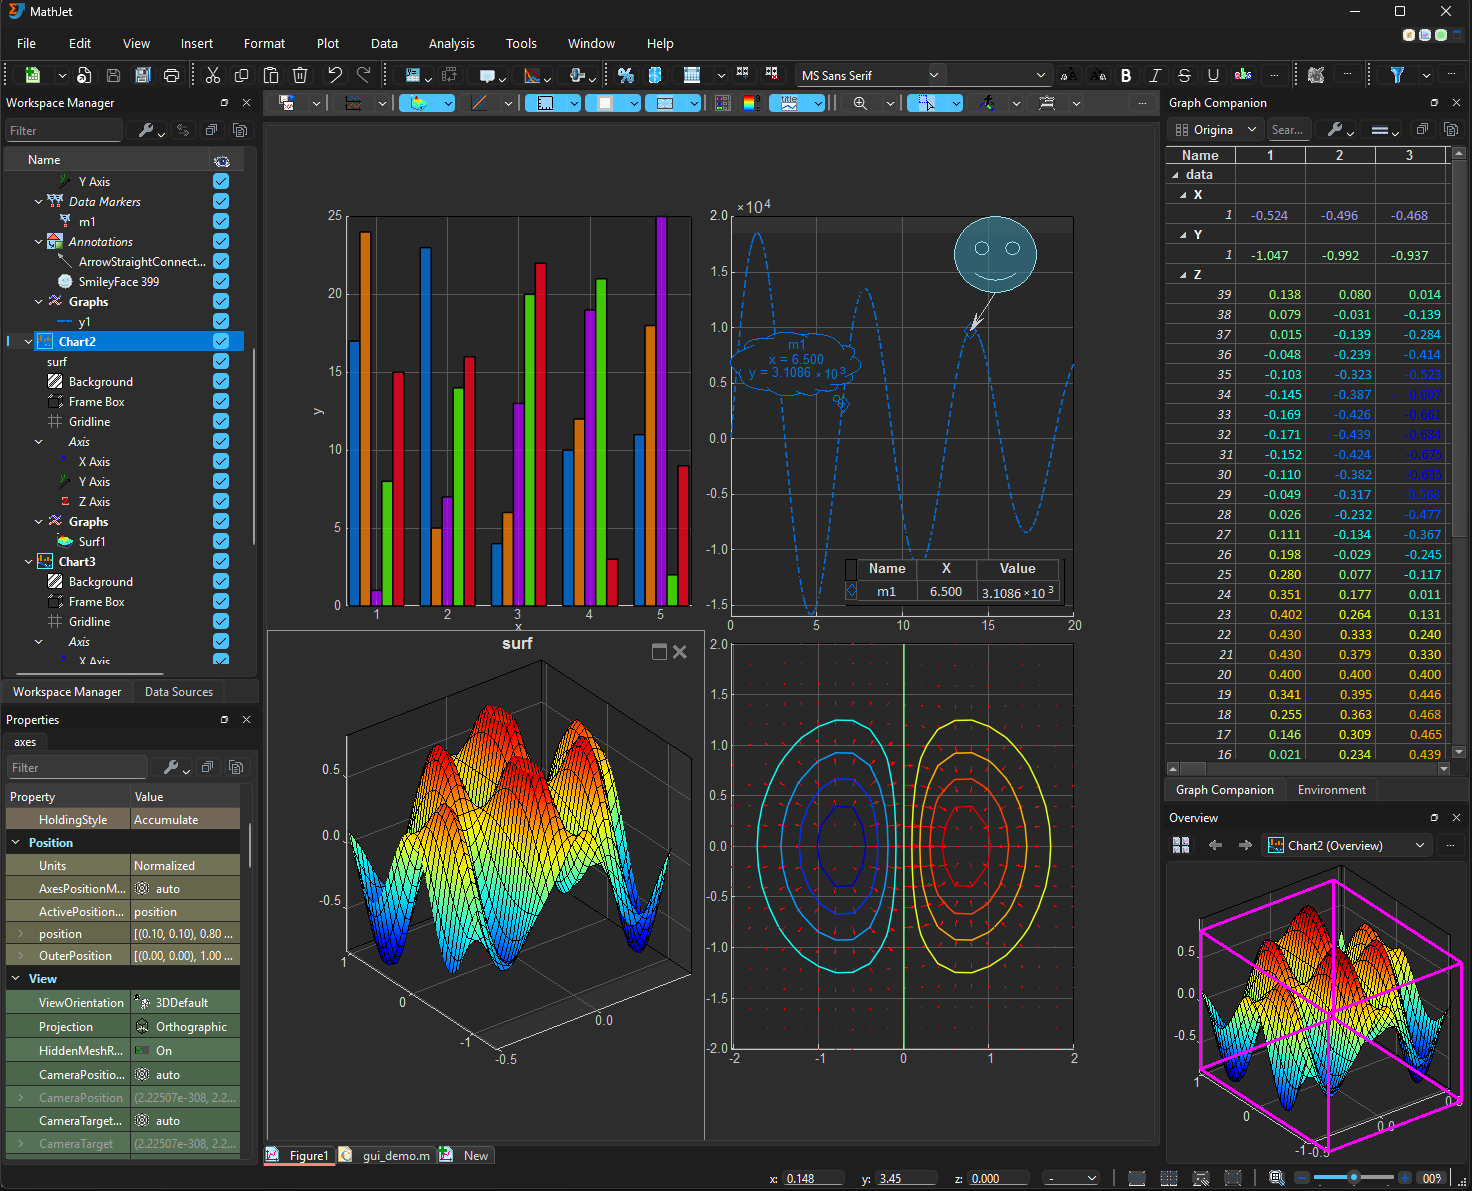Expand the OuterPosition property
Screen dimensions: 1472x1191
coord(20,956)
